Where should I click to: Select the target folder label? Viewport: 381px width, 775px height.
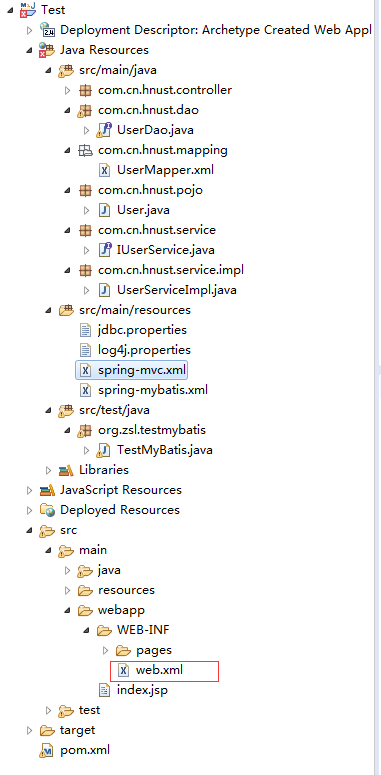[78, 731]
